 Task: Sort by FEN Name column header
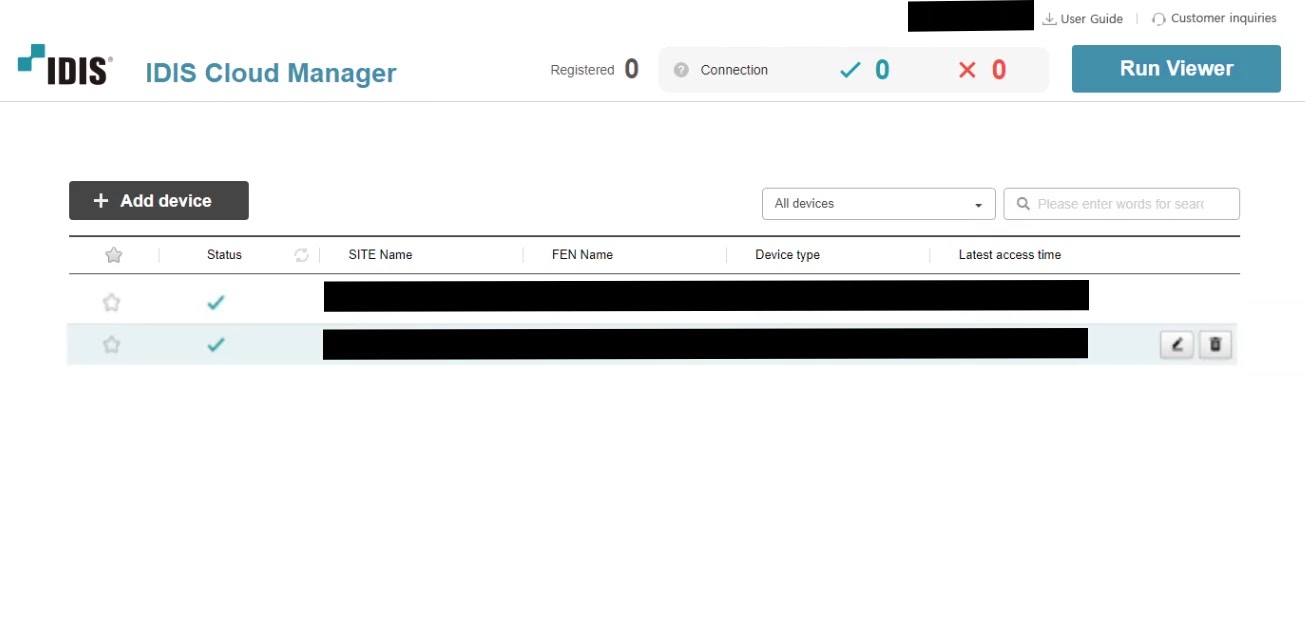tap(582, 255)
